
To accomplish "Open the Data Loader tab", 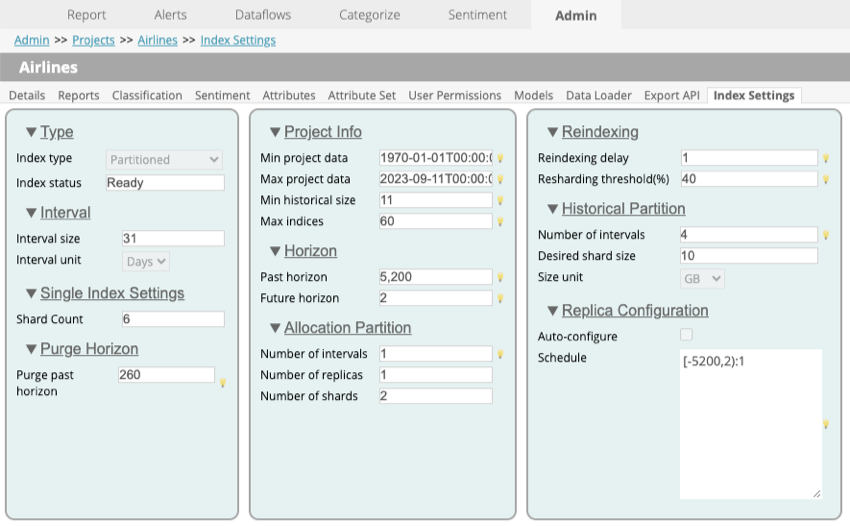I will (598, 95).
